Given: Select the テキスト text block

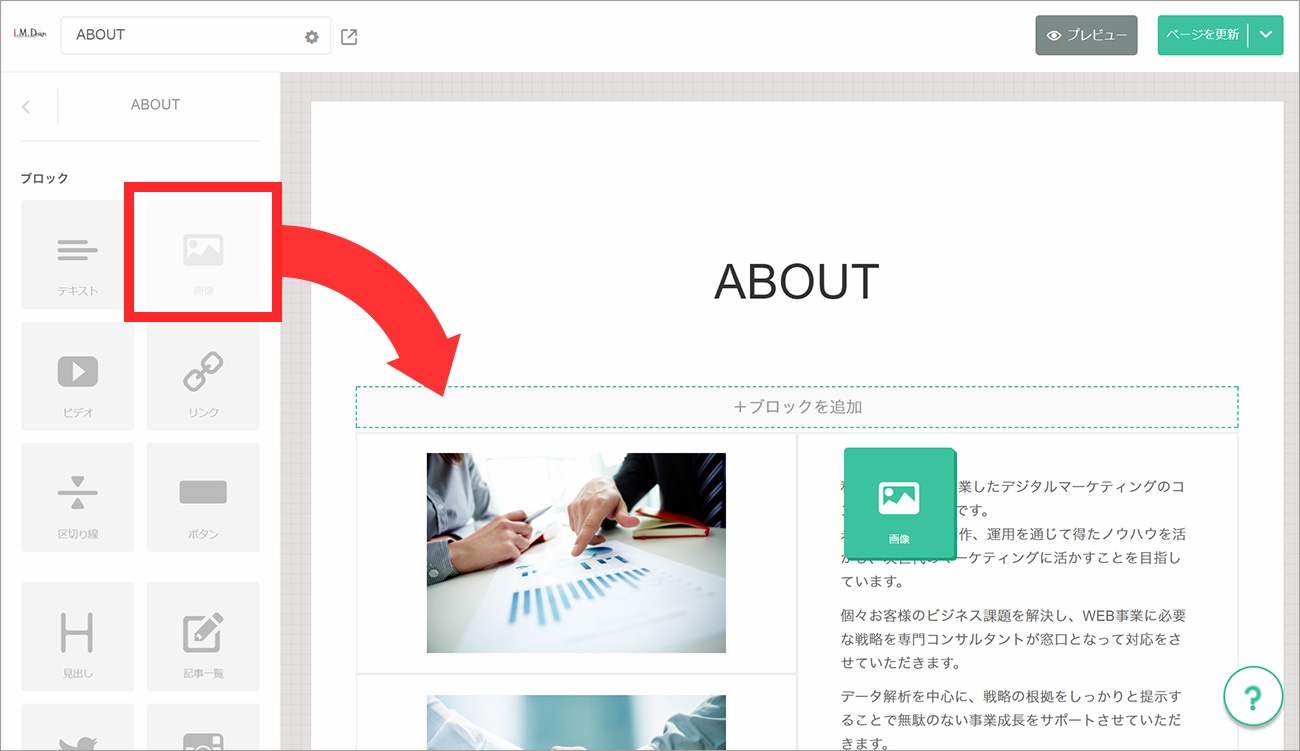Looking at the screenshot, I should [x=78, y=255].
